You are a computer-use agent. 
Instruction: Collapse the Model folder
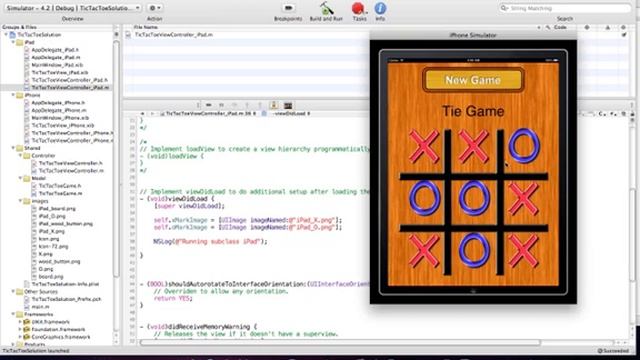(x=20, y=178)
